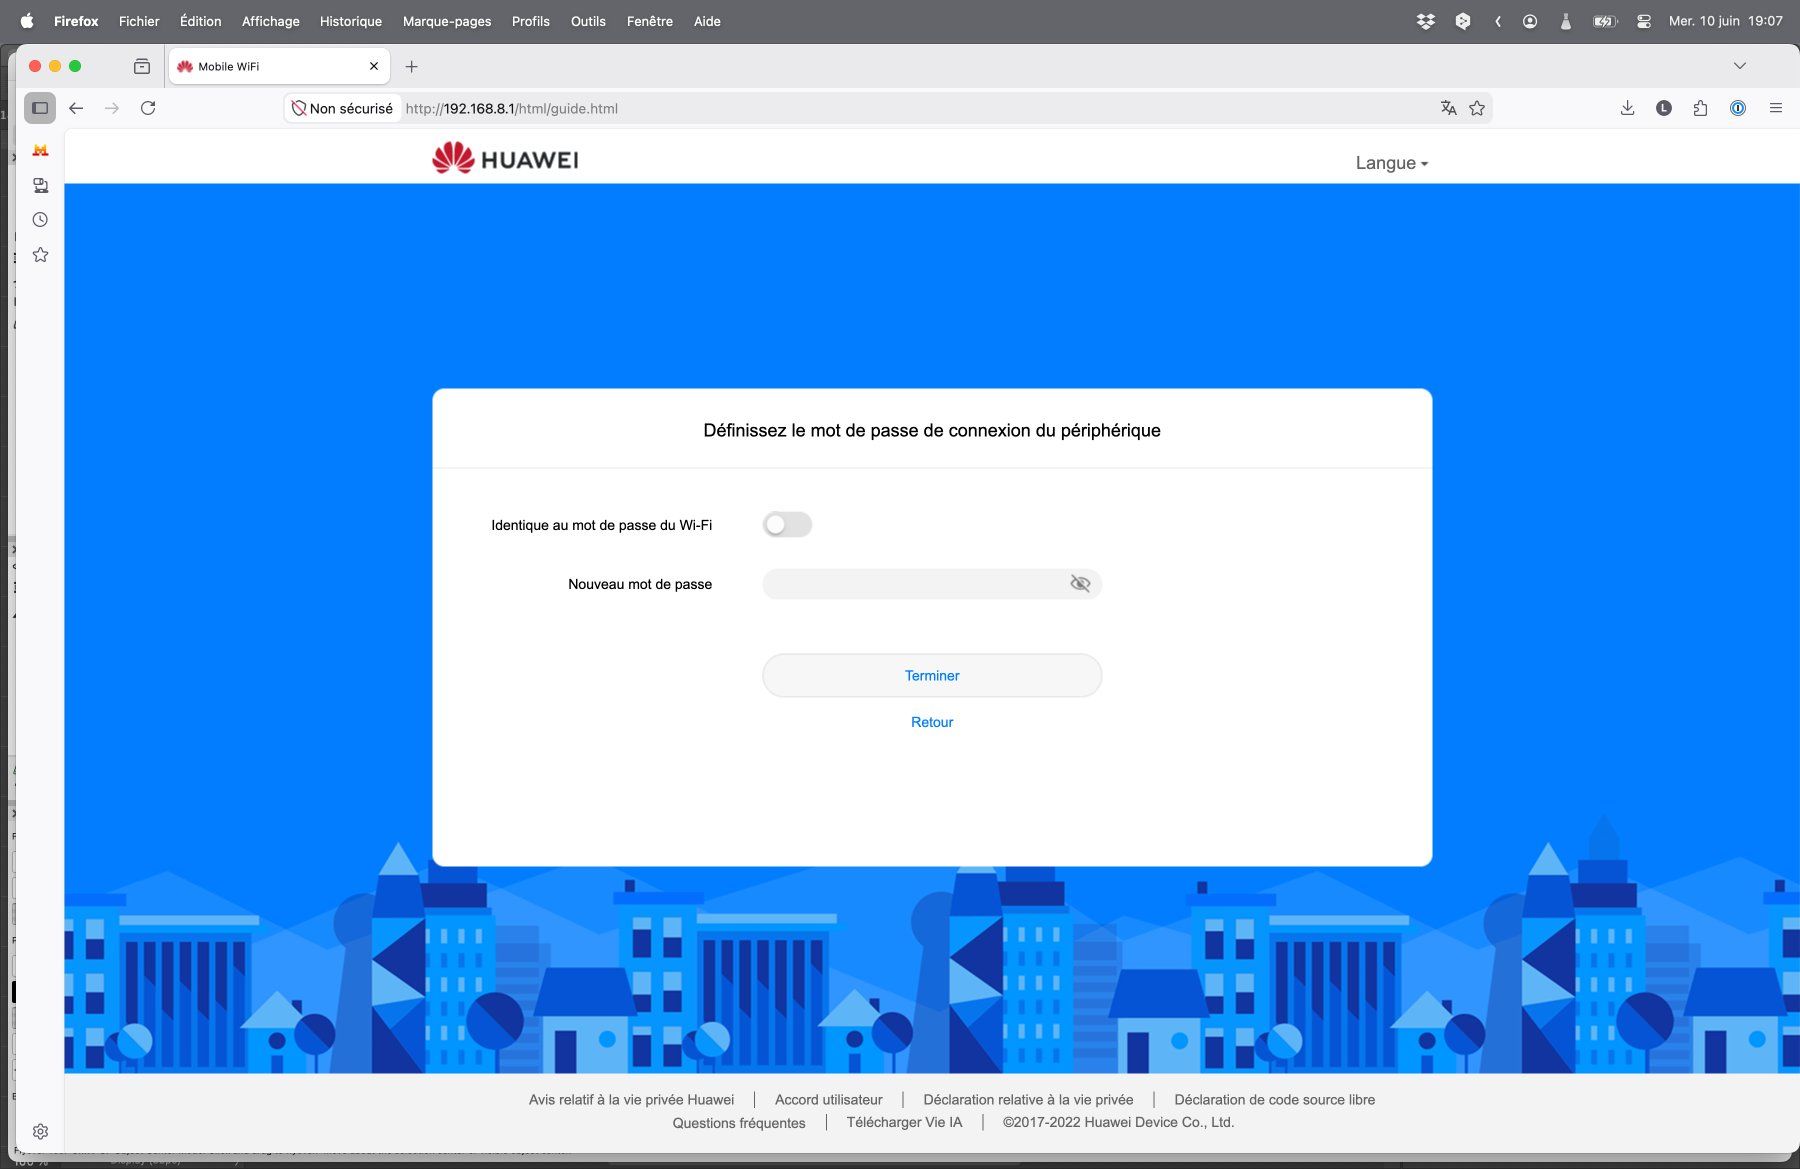Follow the Retour link
The height and width of the screenshot is (1169, 1800).
932,722
